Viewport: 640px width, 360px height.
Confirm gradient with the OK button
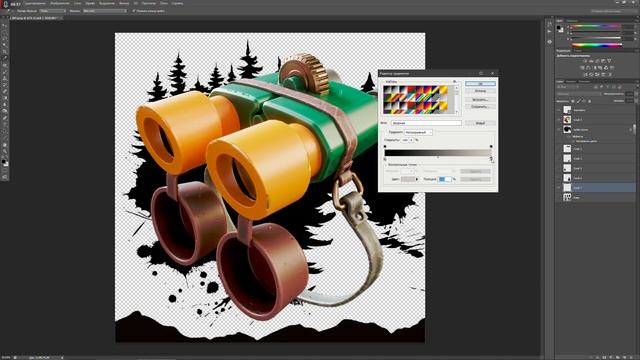click(x=480, y=84)
